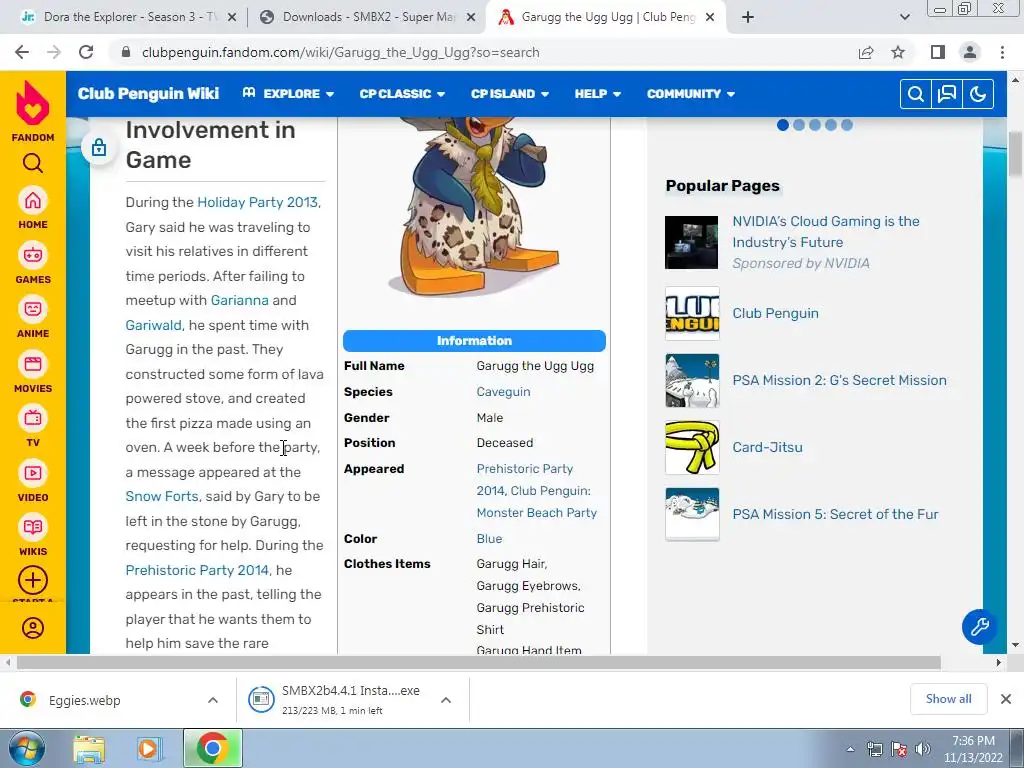The image size is (1024, 768).
Task: Go back with browser back arrow
Action: coord(22,52)
